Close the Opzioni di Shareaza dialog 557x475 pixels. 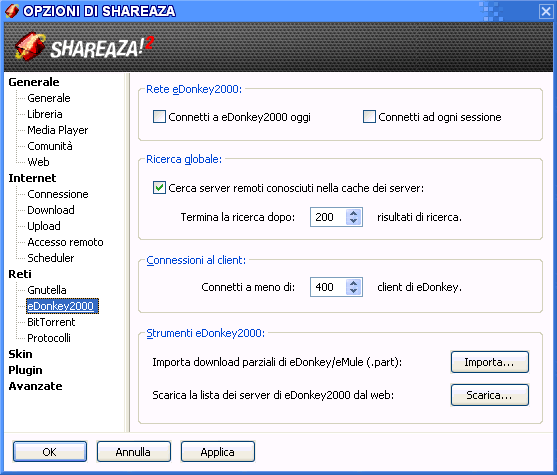coord(546,11)
